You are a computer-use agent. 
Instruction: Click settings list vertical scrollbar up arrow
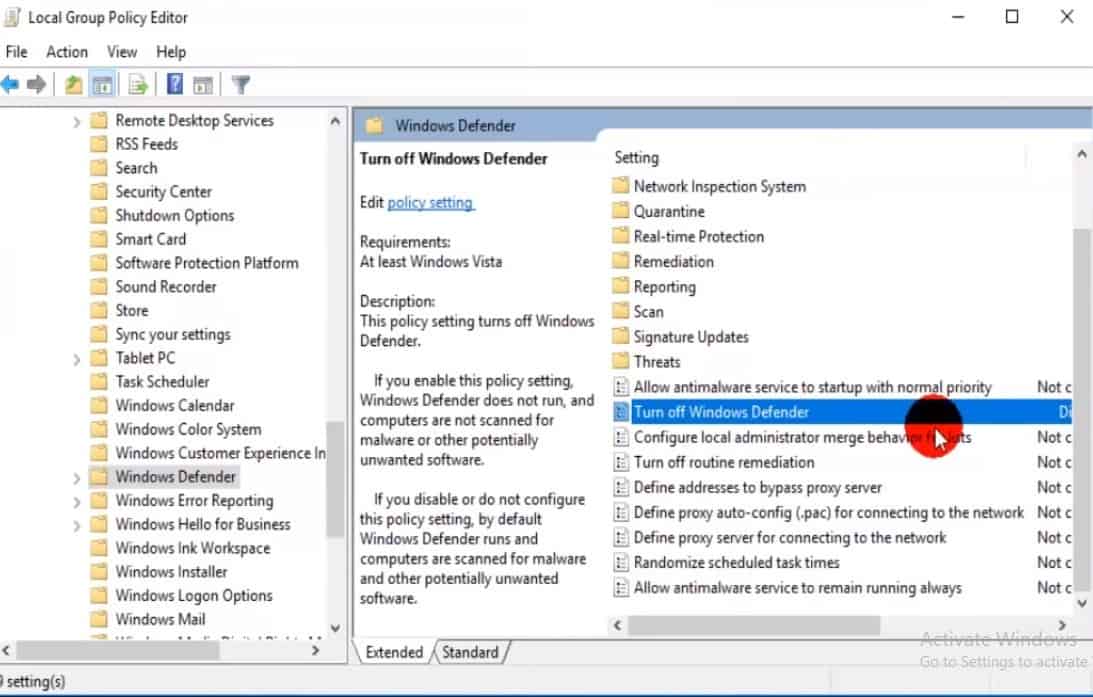tap(1082, 155)
